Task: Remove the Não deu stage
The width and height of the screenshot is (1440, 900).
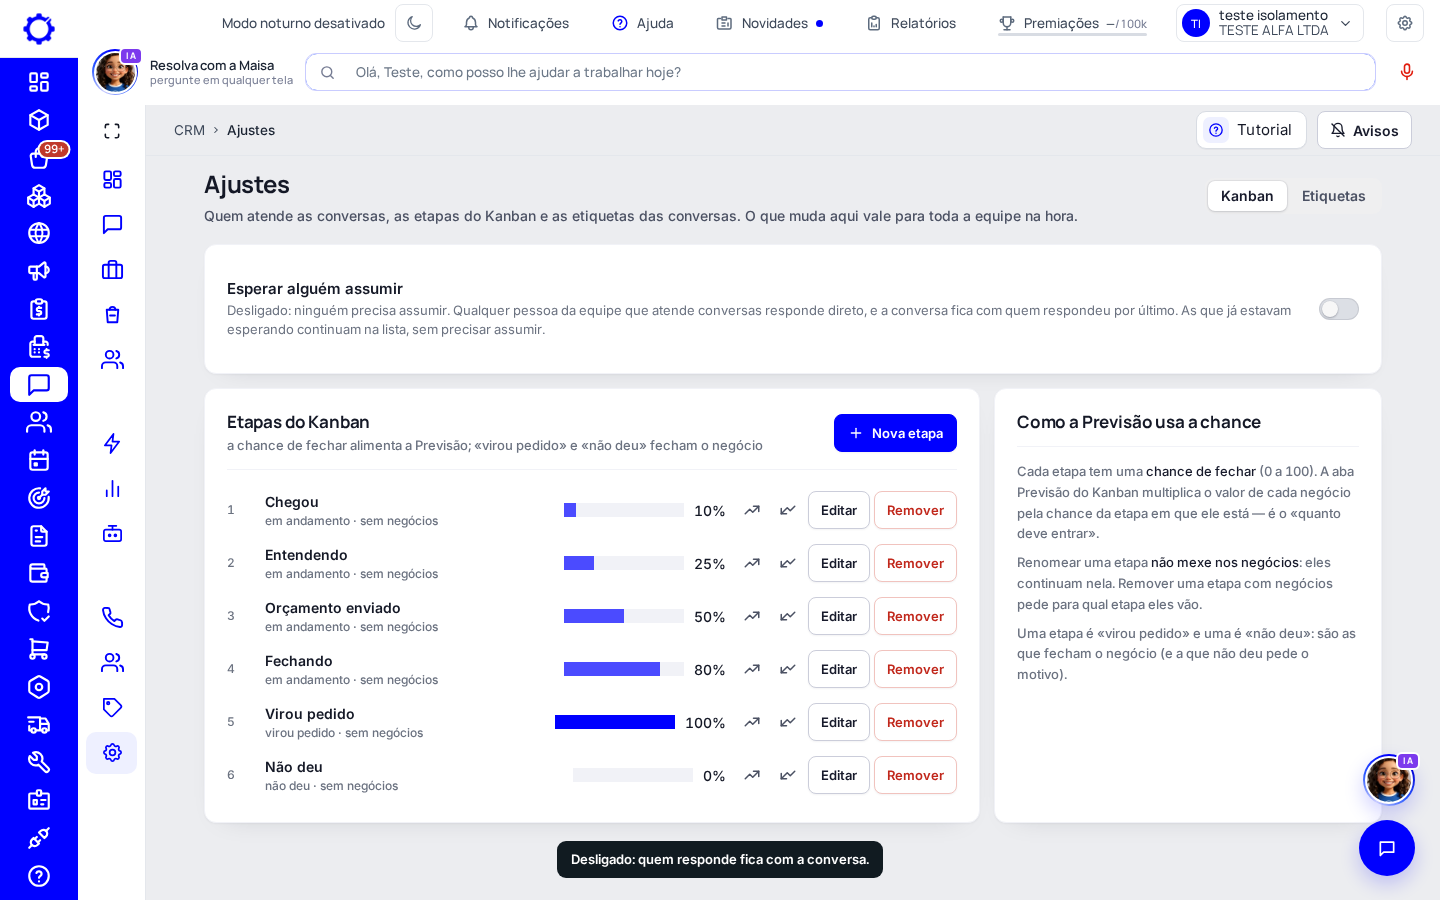Action: [x=915, y=775]
